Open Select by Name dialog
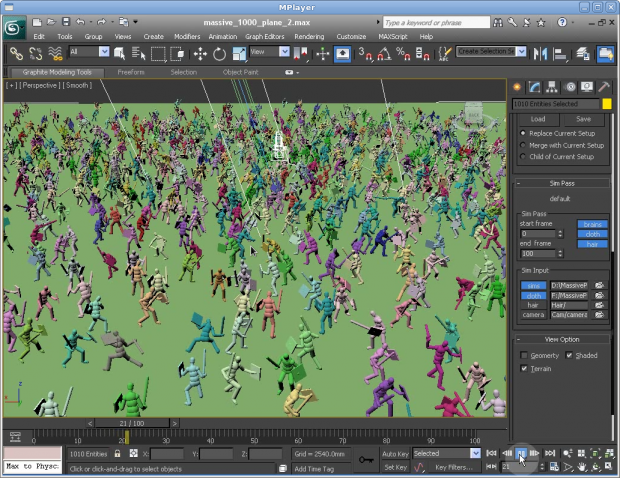This screenshot has height=478, width=620. click(138, 53)
